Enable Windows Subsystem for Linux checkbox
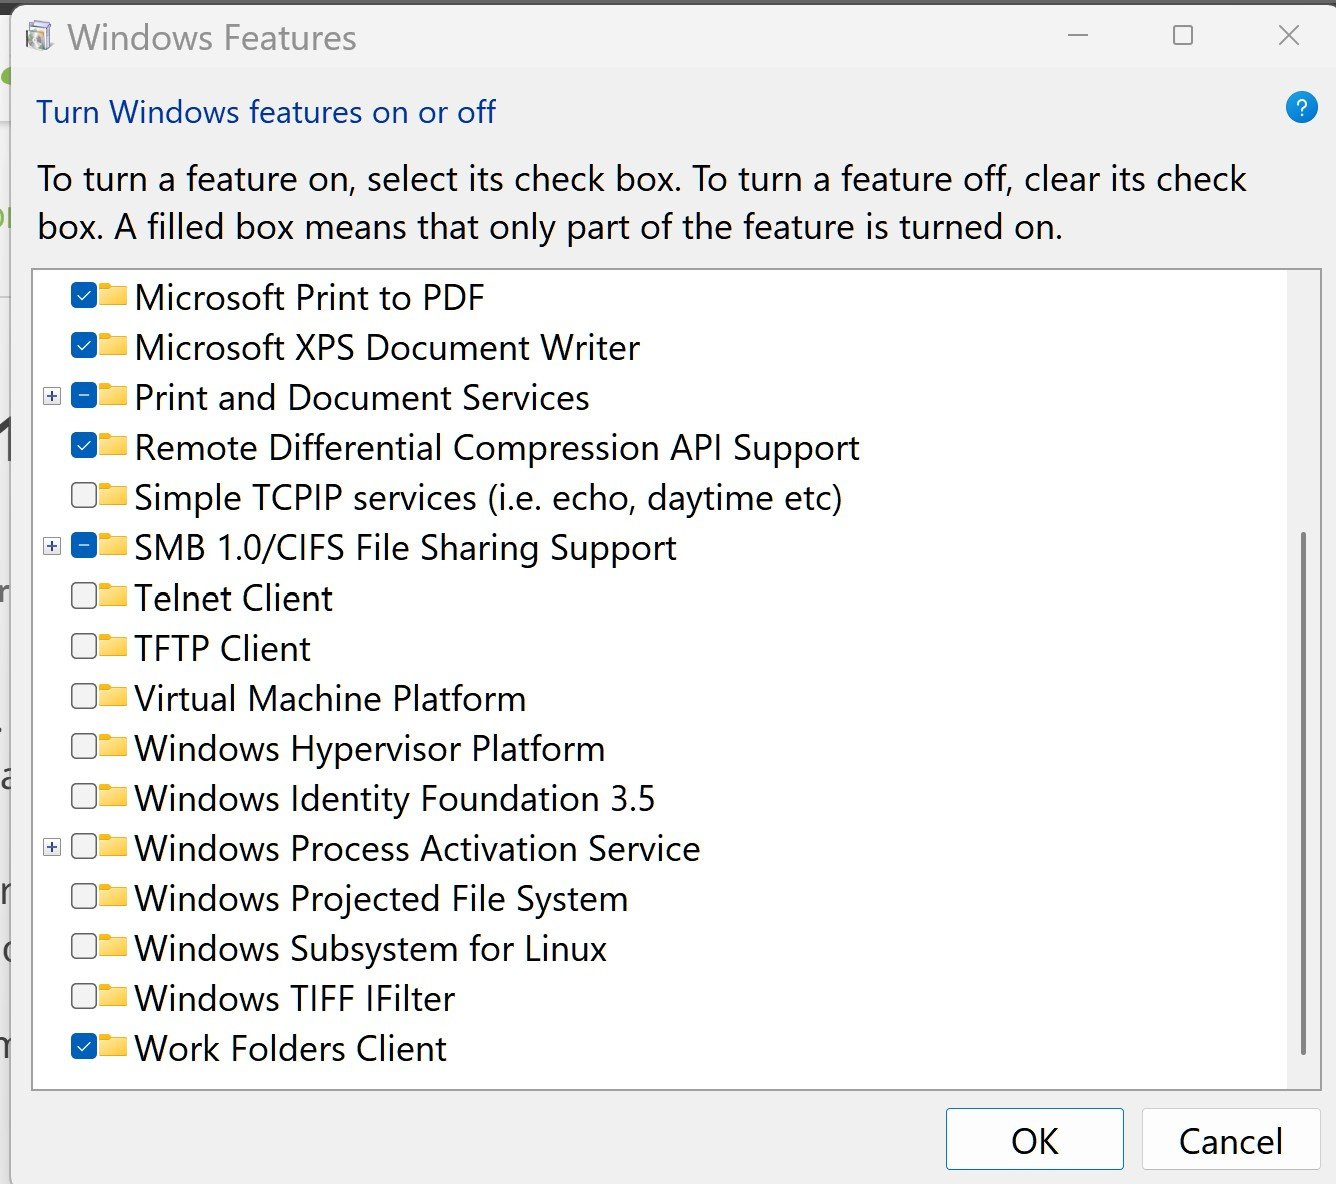Screen dimensions: 1336x1184 coord(84,946)
